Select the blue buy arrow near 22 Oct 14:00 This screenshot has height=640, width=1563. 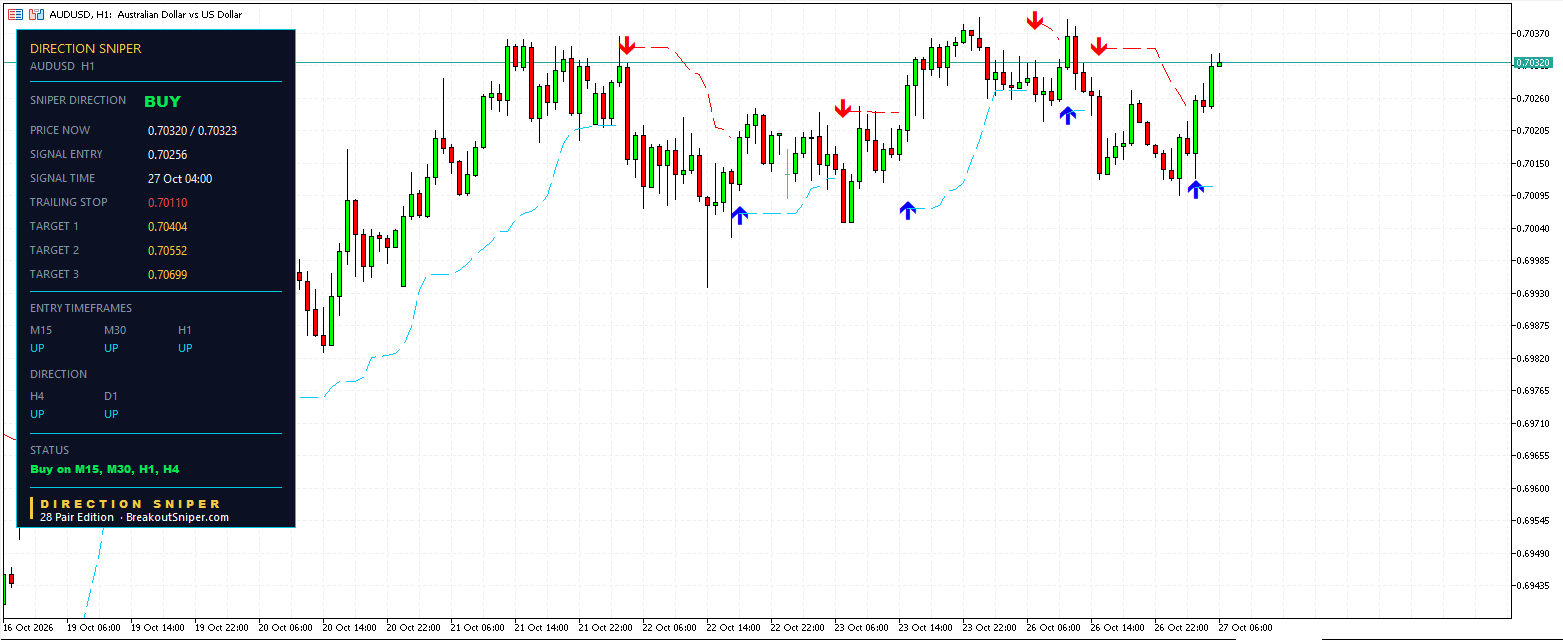[739, 214]
